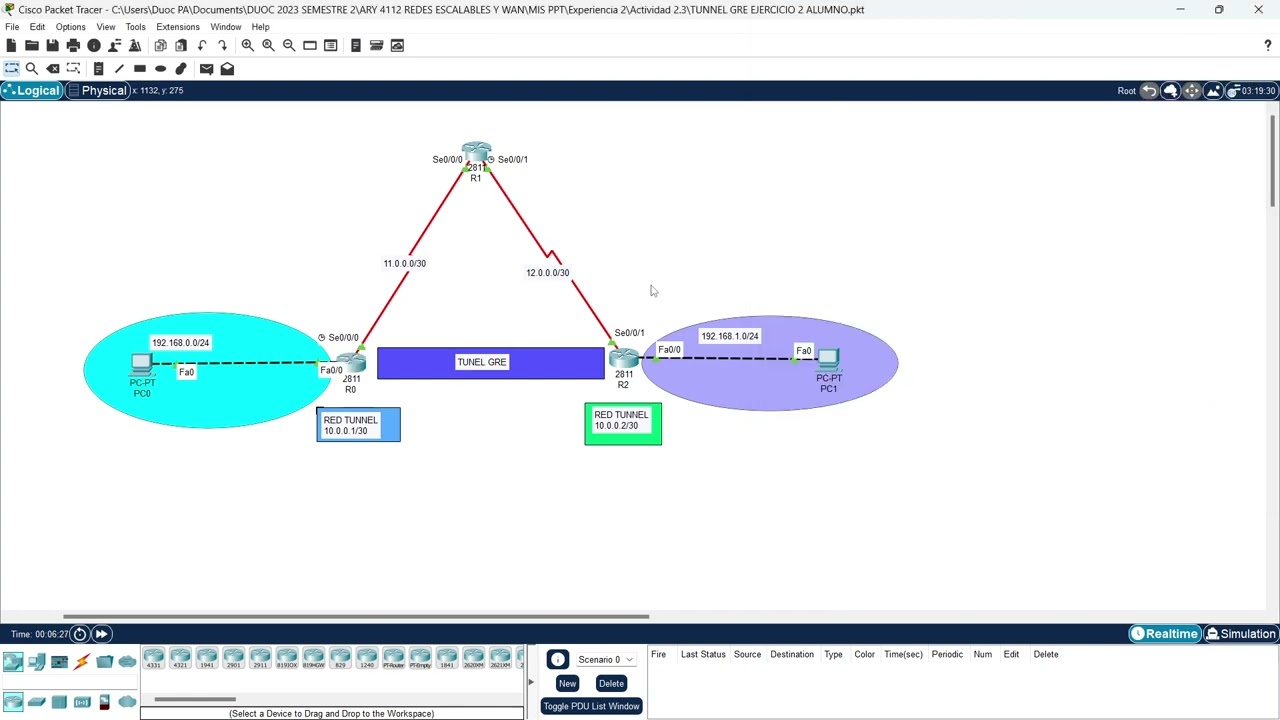1280x720 pixels.
Task: Zoom in on the workspace
Action: click(x=247, y=45)
